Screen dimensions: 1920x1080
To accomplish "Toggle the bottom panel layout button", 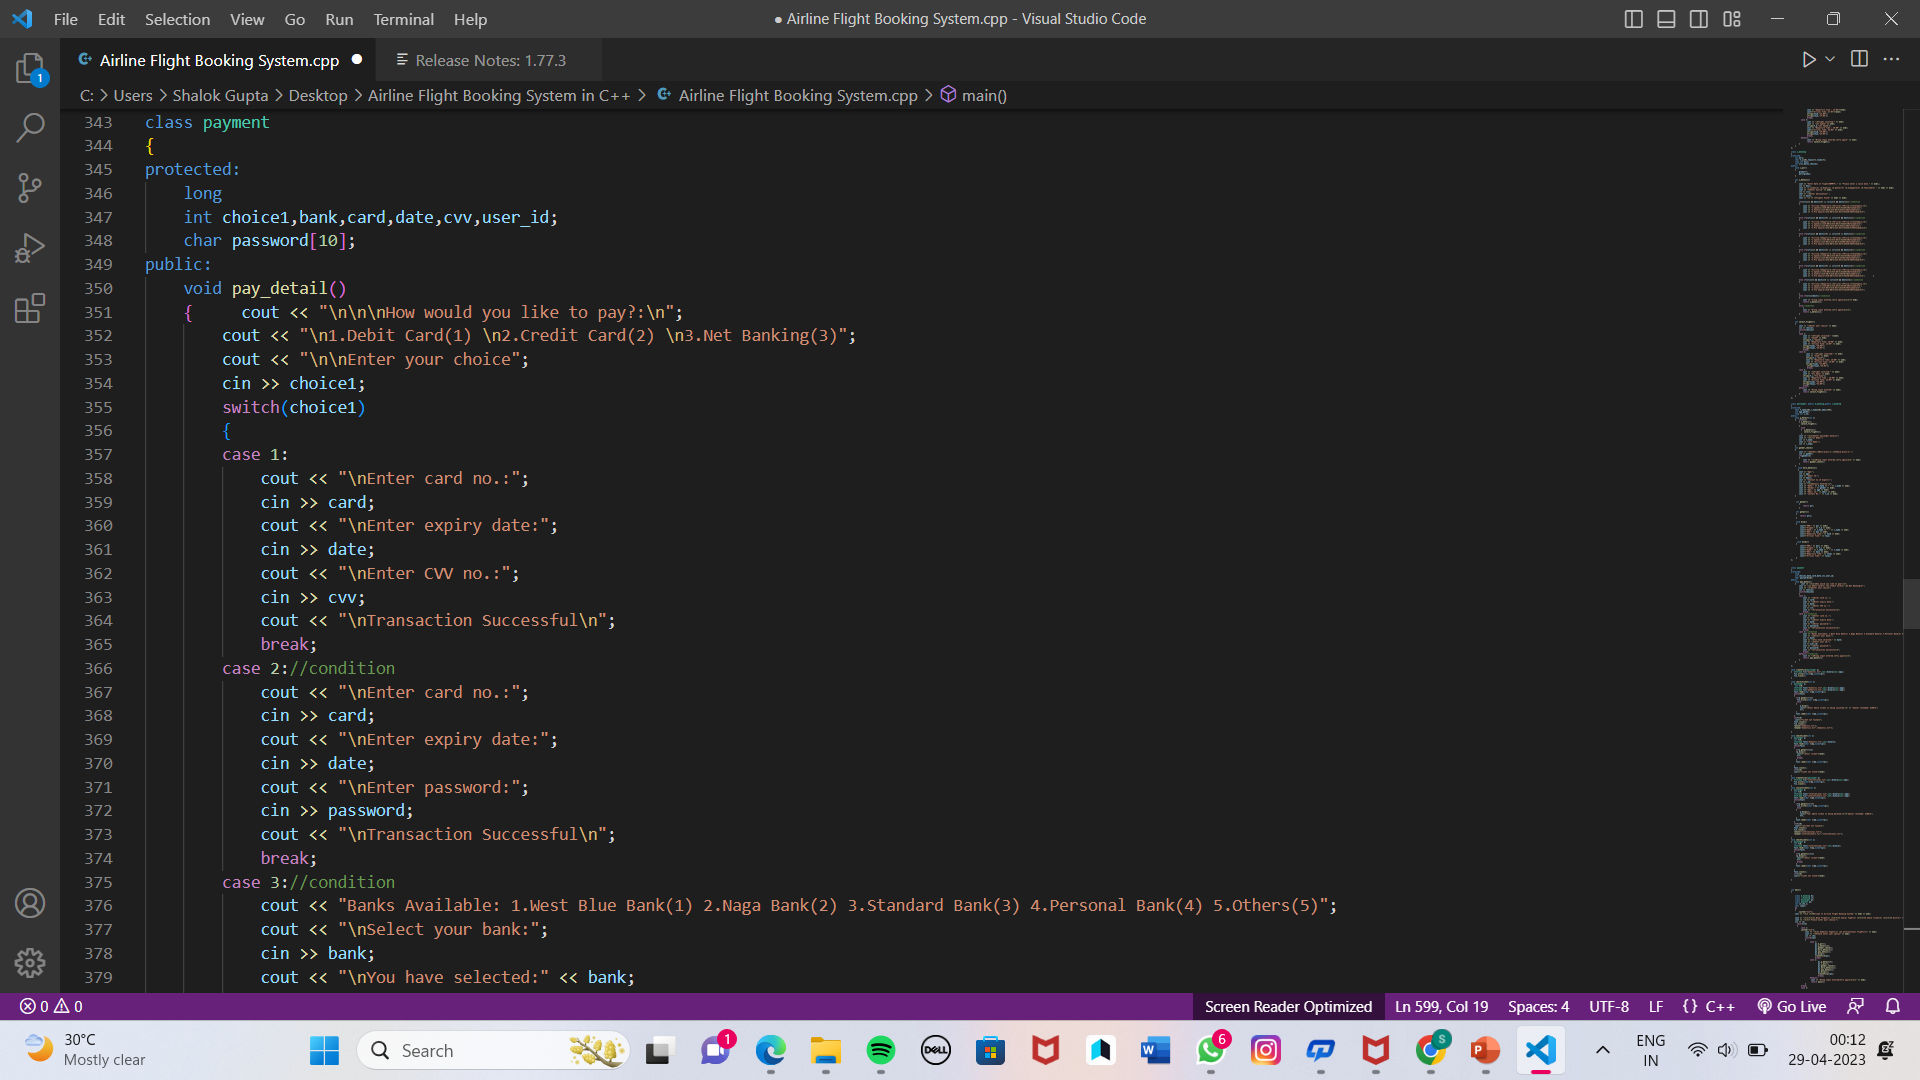I will 1666,19.
